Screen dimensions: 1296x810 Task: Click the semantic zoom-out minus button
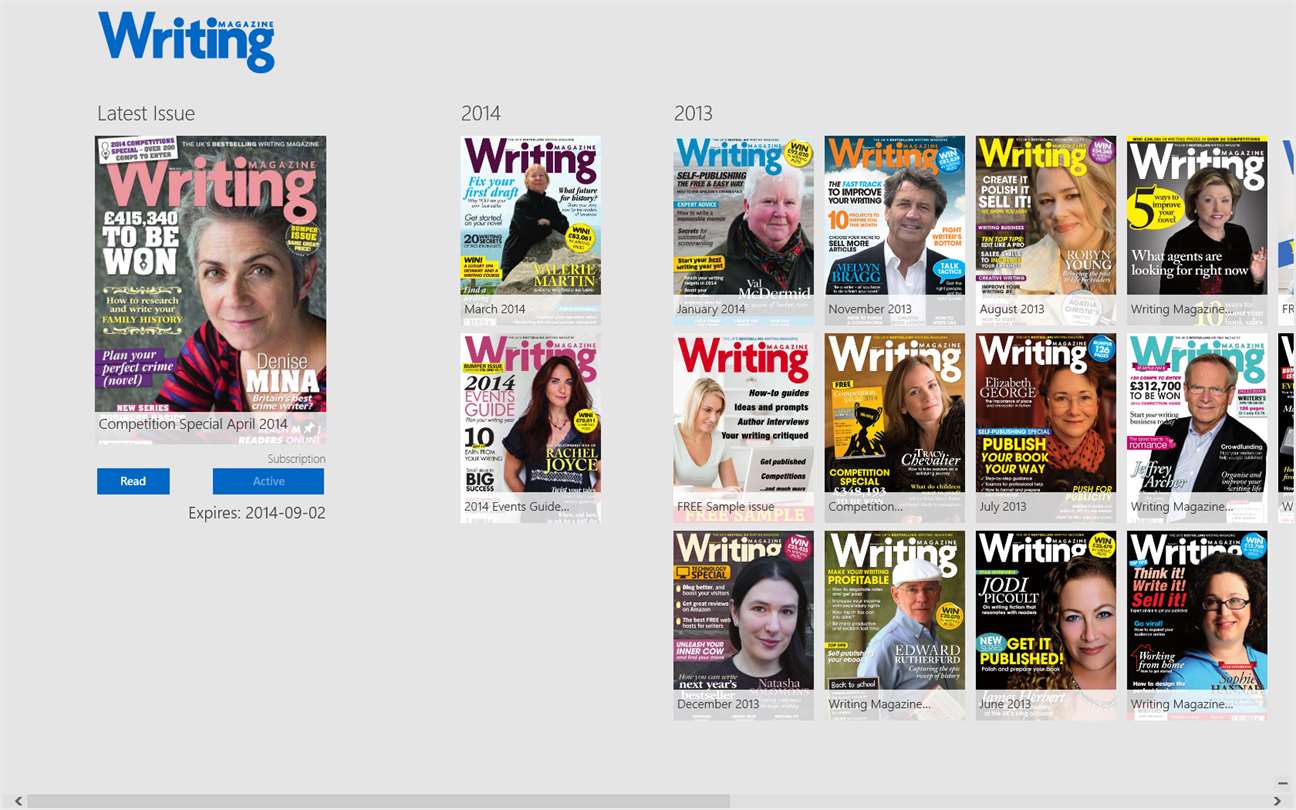pos(1283,783)
